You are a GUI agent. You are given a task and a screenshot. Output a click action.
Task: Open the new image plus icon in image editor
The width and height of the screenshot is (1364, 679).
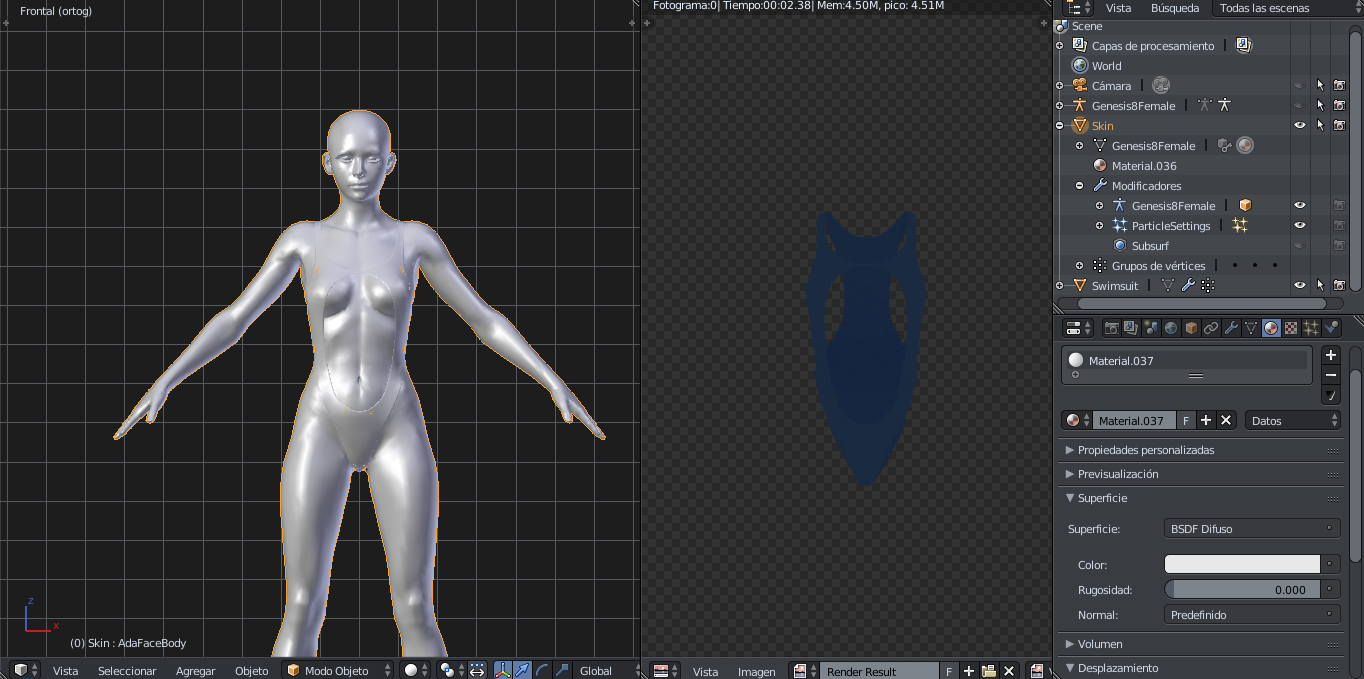click(969, 671)
